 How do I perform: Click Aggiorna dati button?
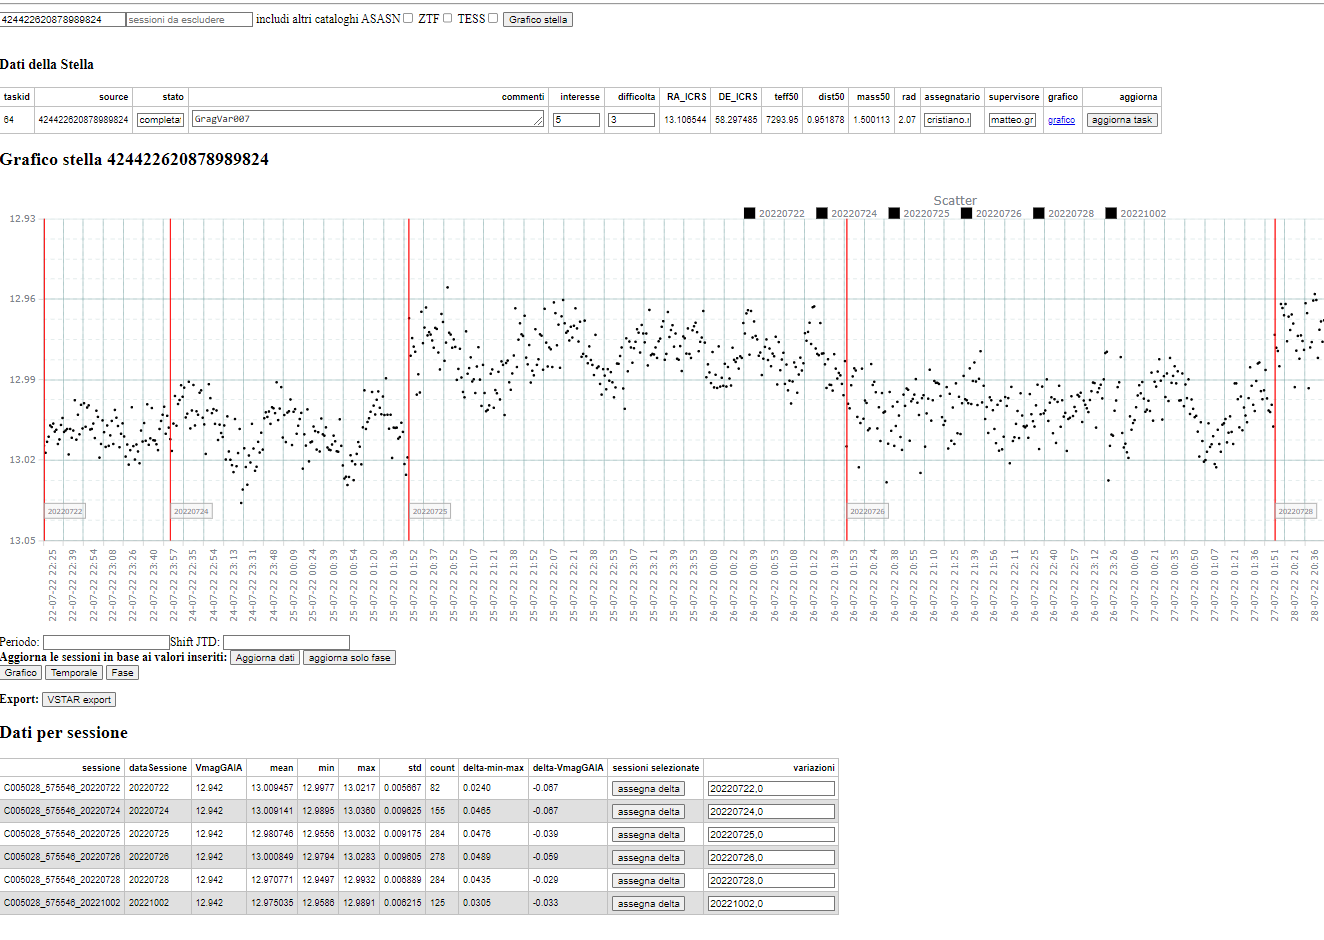pos(265,658)
